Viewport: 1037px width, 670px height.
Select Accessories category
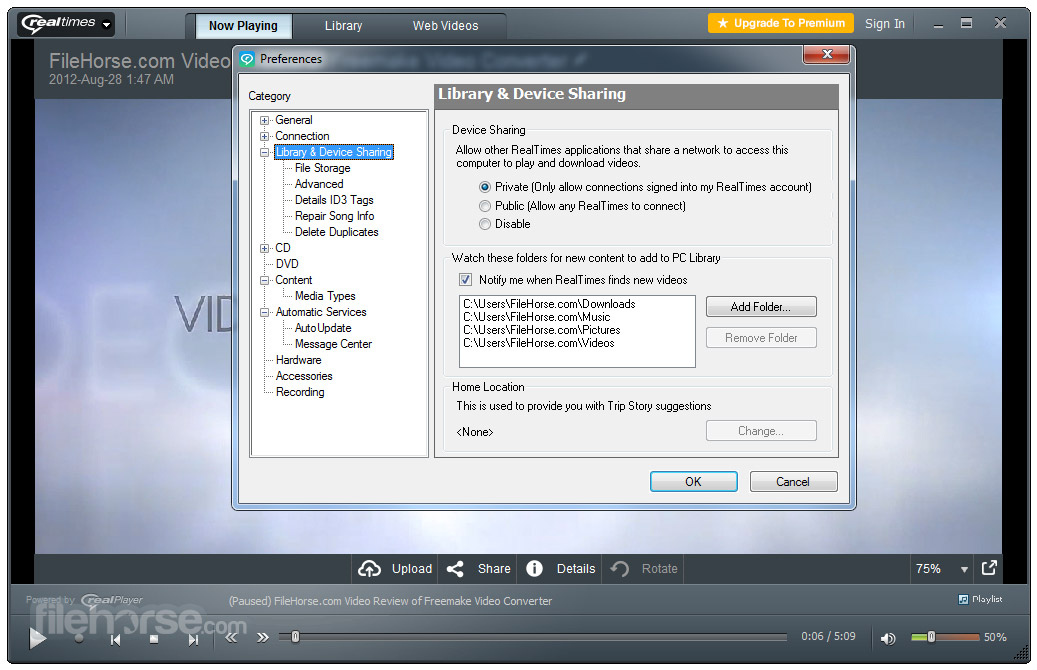304,376
